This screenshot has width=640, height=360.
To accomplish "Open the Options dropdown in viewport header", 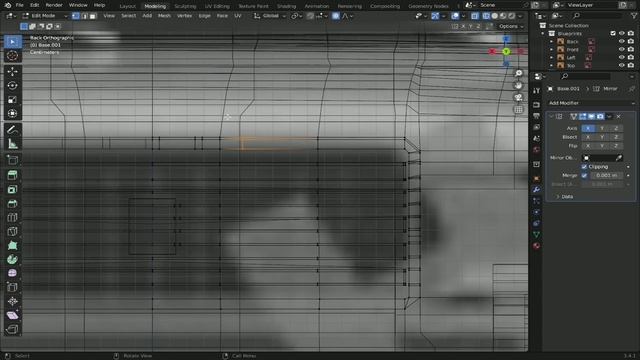I will pyautogui.click(x=511, y=26).
